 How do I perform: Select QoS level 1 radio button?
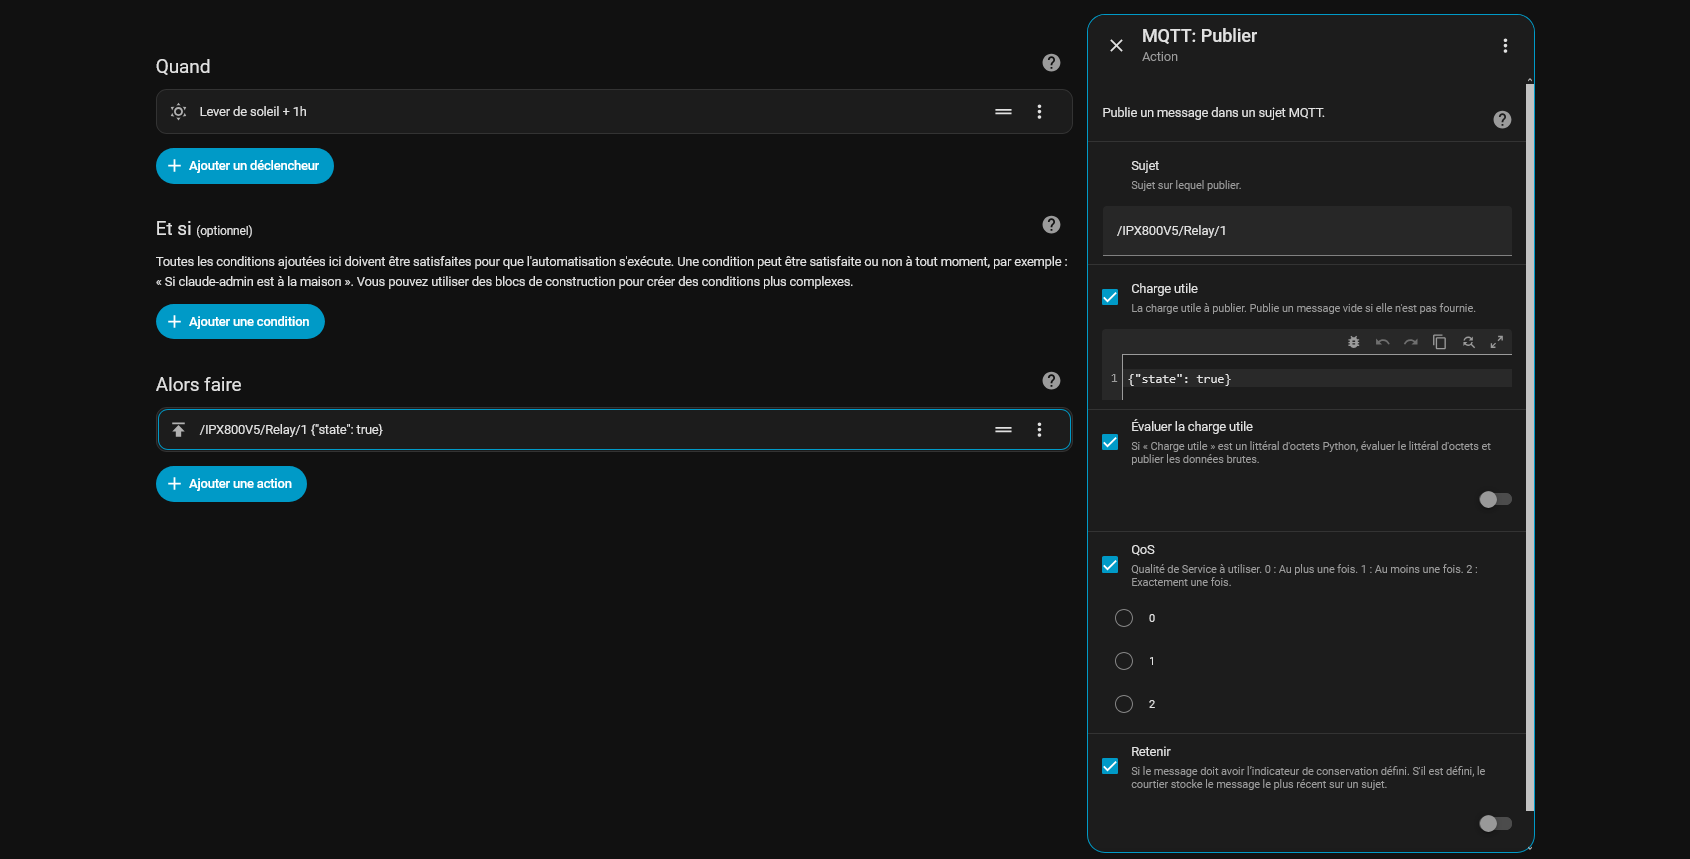pyautogui.click(x=1124, y=661)
